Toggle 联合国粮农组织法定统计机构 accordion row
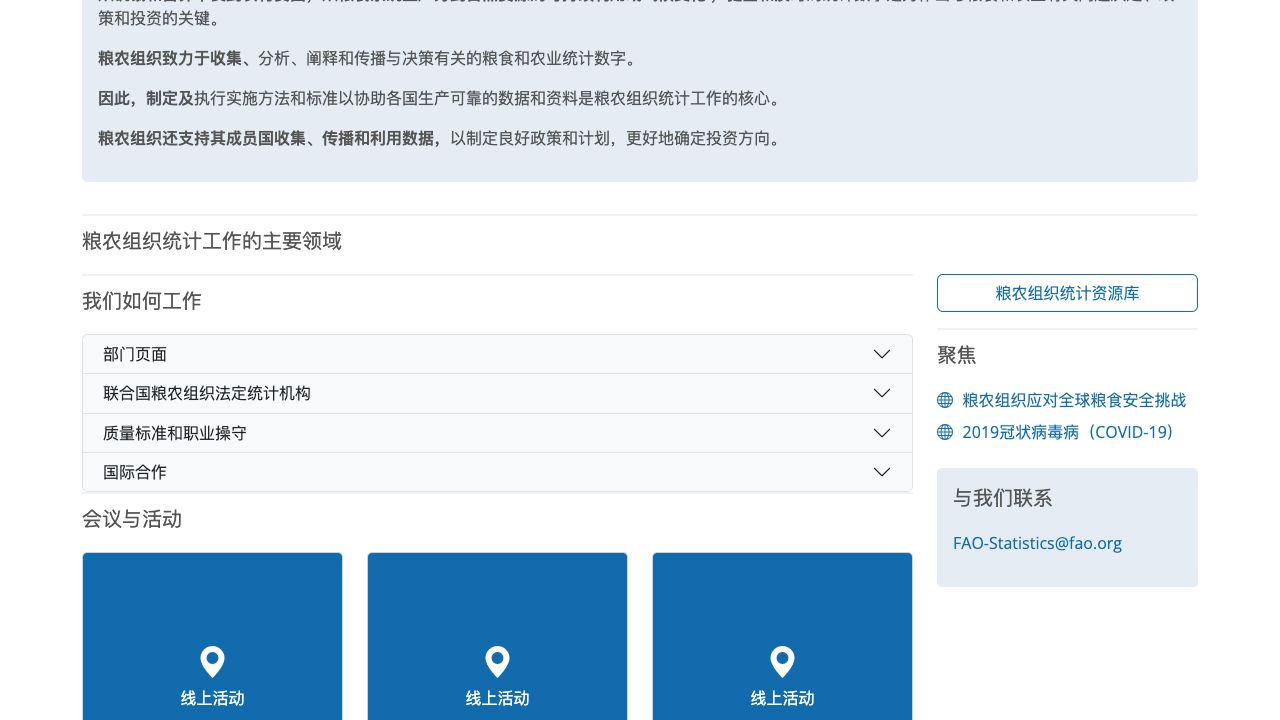The image size is (1280, 720). click(x=207, y=393)
